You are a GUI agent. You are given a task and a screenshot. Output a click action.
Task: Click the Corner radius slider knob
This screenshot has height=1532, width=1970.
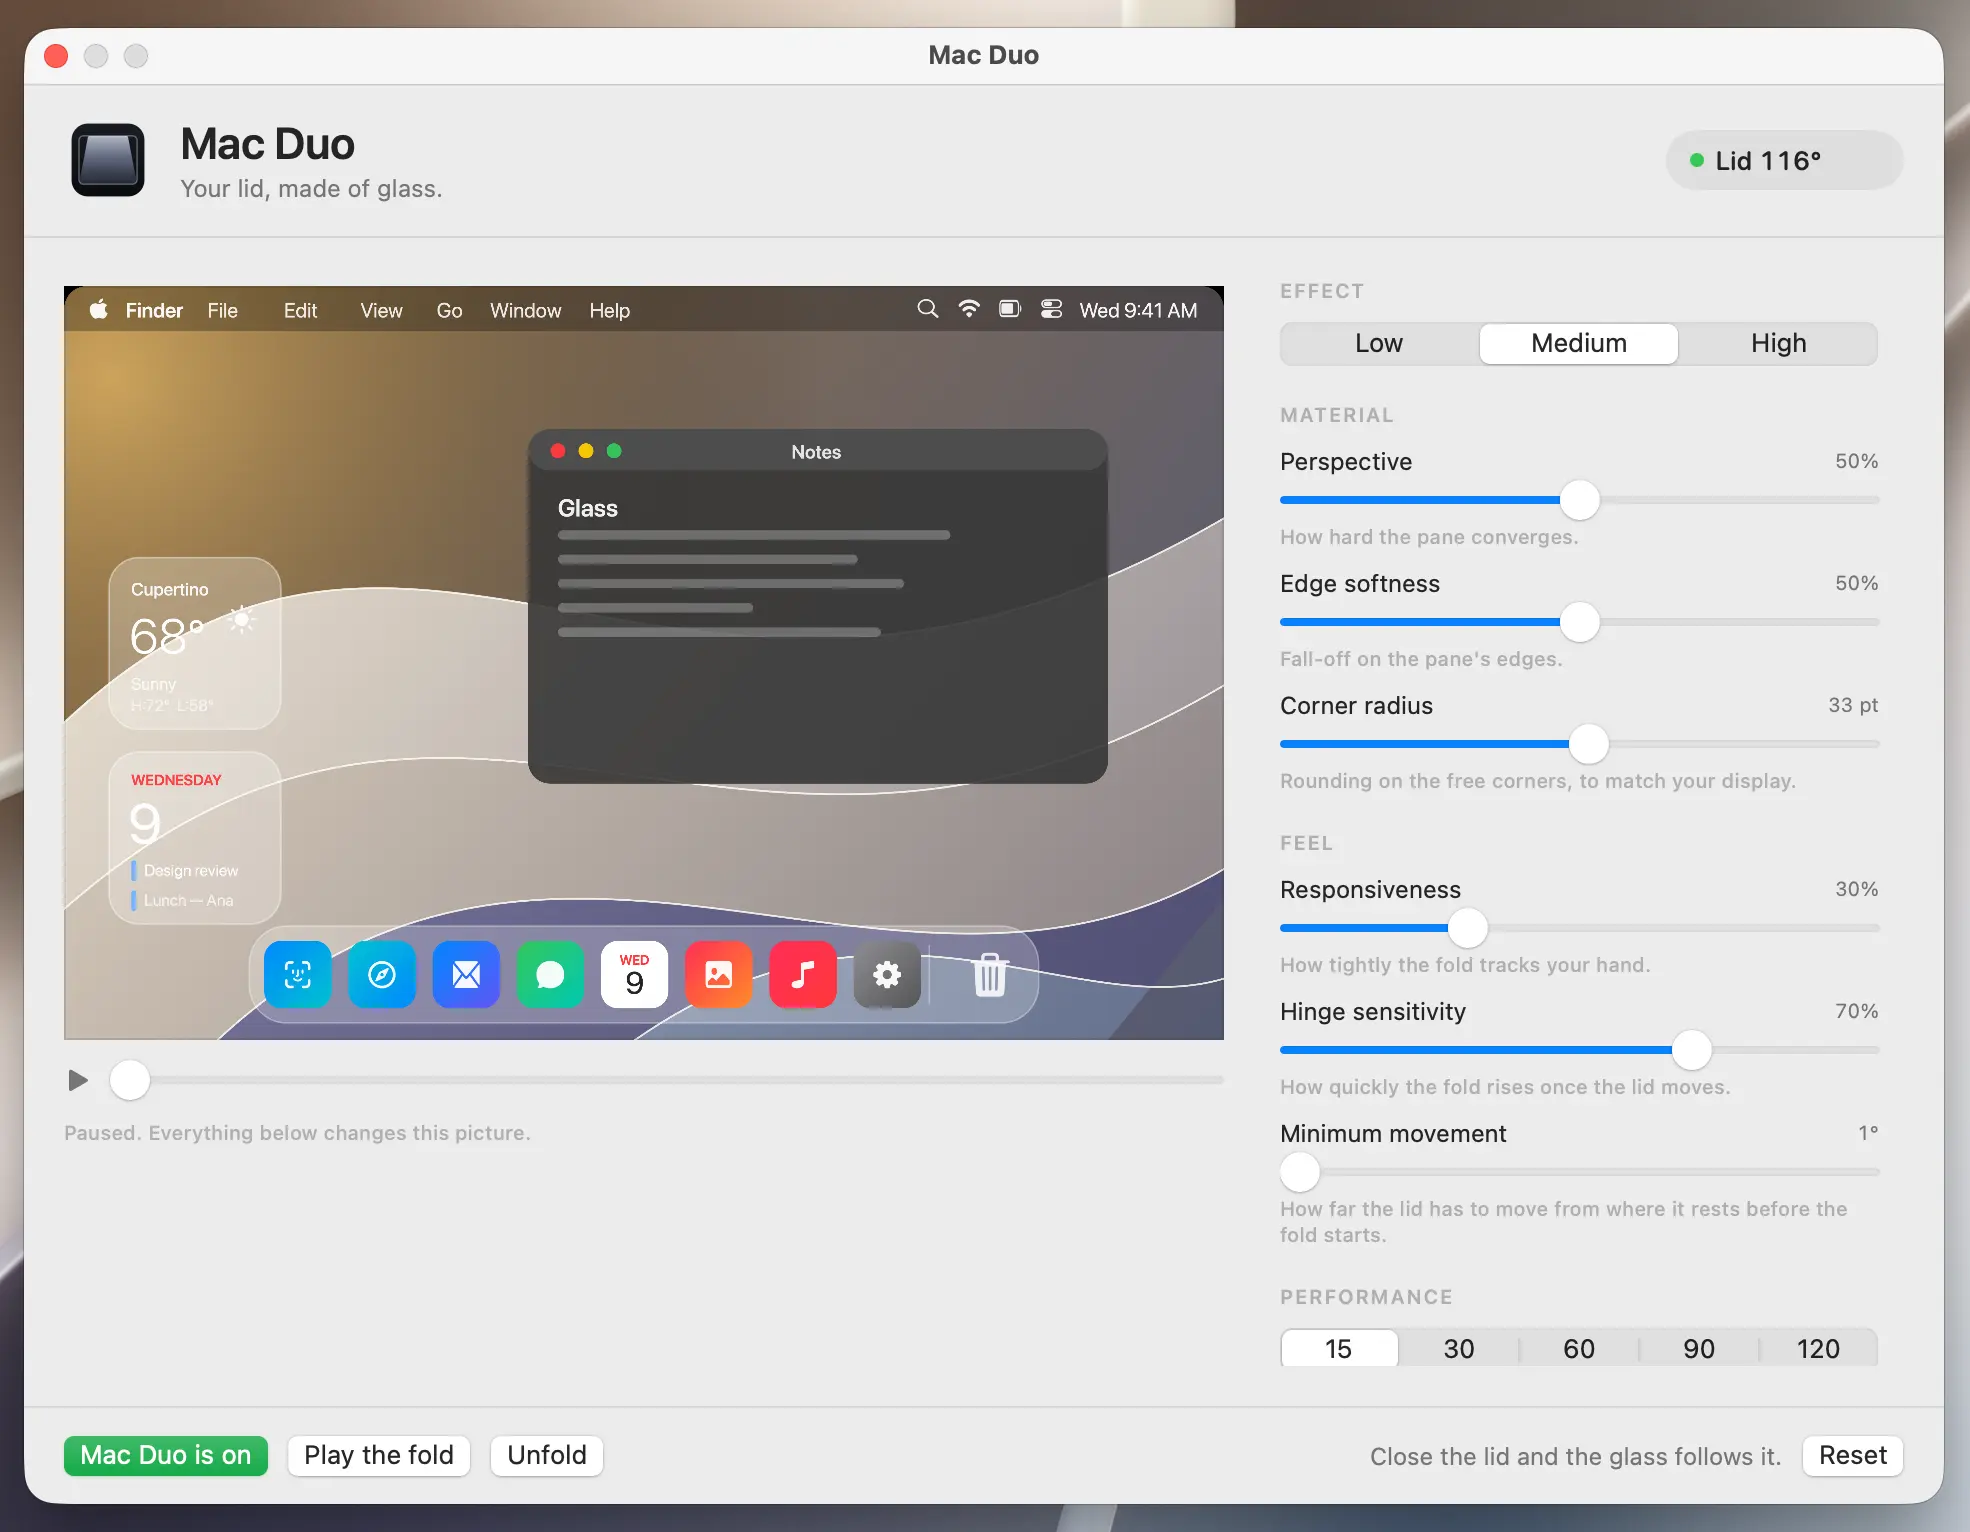click(x=1589, y=744)
